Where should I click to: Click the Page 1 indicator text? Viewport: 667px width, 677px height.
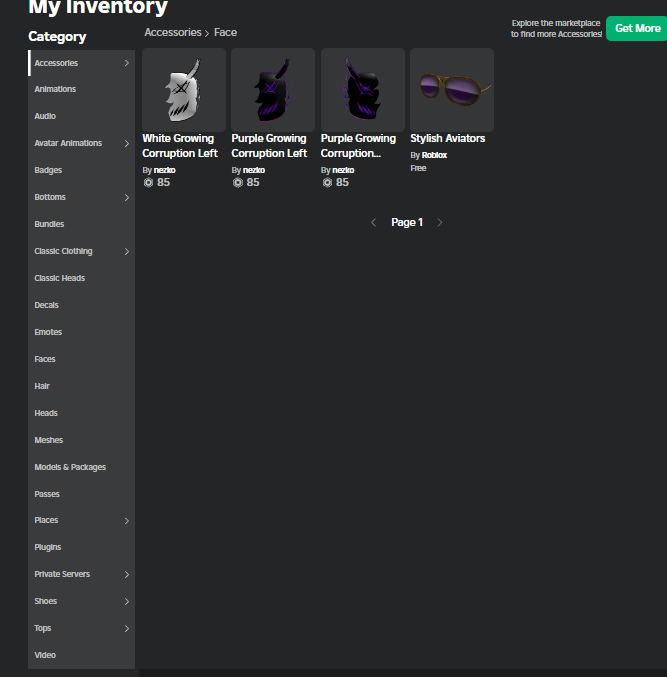[x=407, y=222]
